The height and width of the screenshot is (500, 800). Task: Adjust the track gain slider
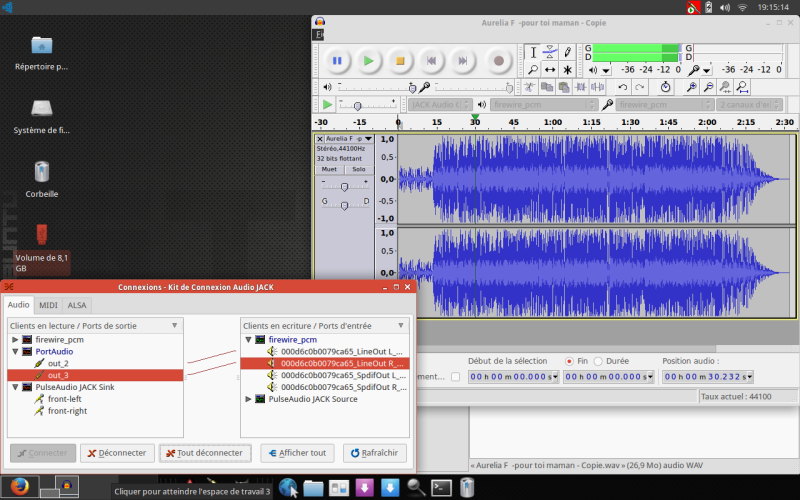(345, 186)
